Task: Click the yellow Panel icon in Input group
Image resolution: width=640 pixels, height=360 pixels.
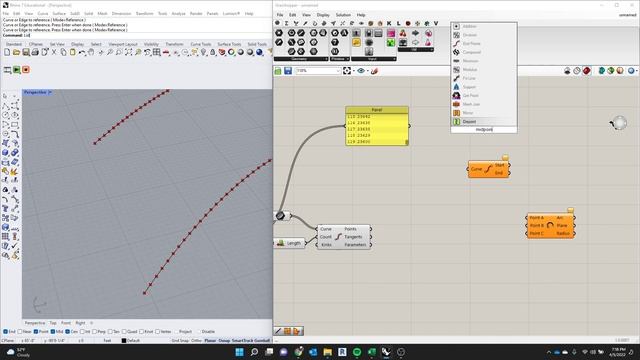Action: click(356, 42)
